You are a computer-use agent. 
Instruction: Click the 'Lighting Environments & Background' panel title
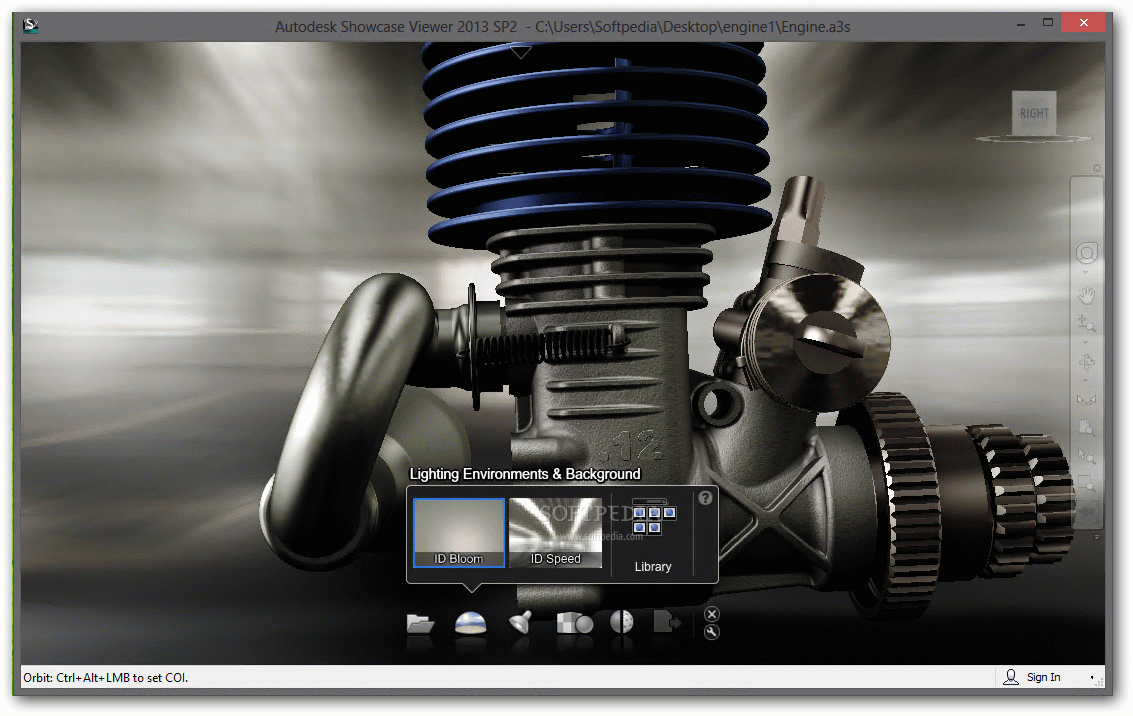(x=525, y=474)
